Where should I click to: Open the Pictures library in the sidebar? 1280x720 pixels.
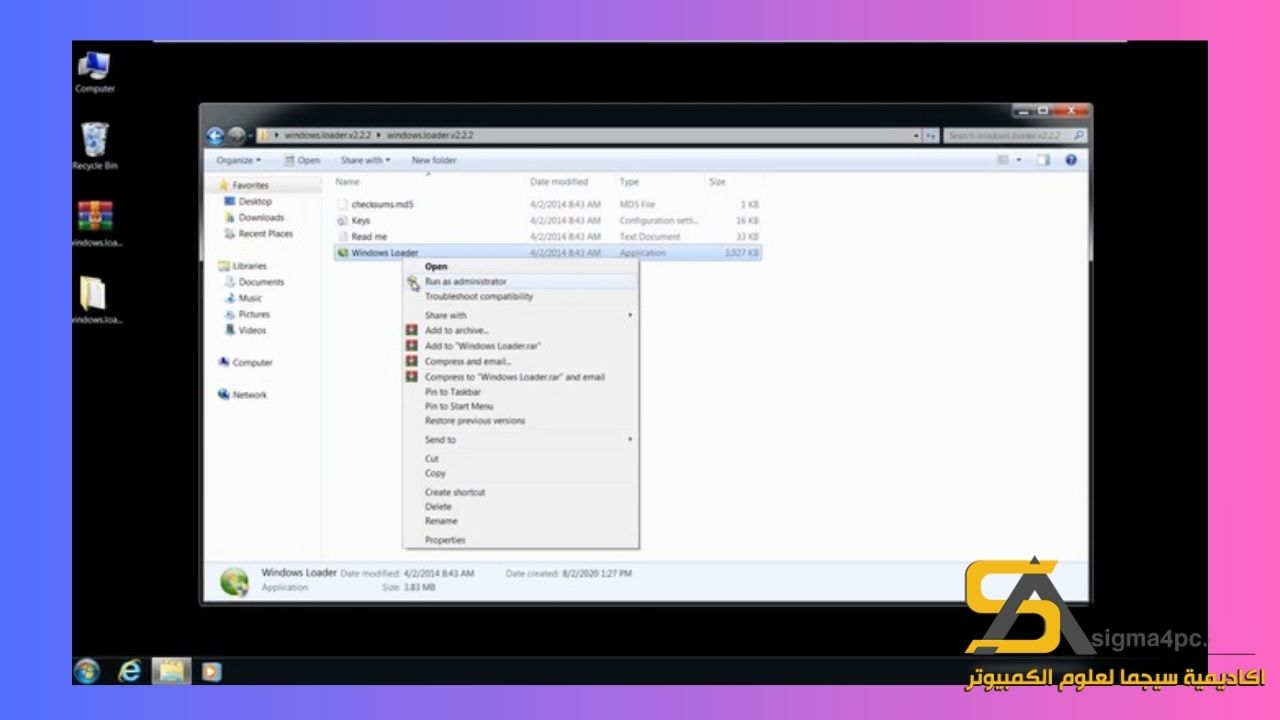pyautogui.click(x=254, y=314)
